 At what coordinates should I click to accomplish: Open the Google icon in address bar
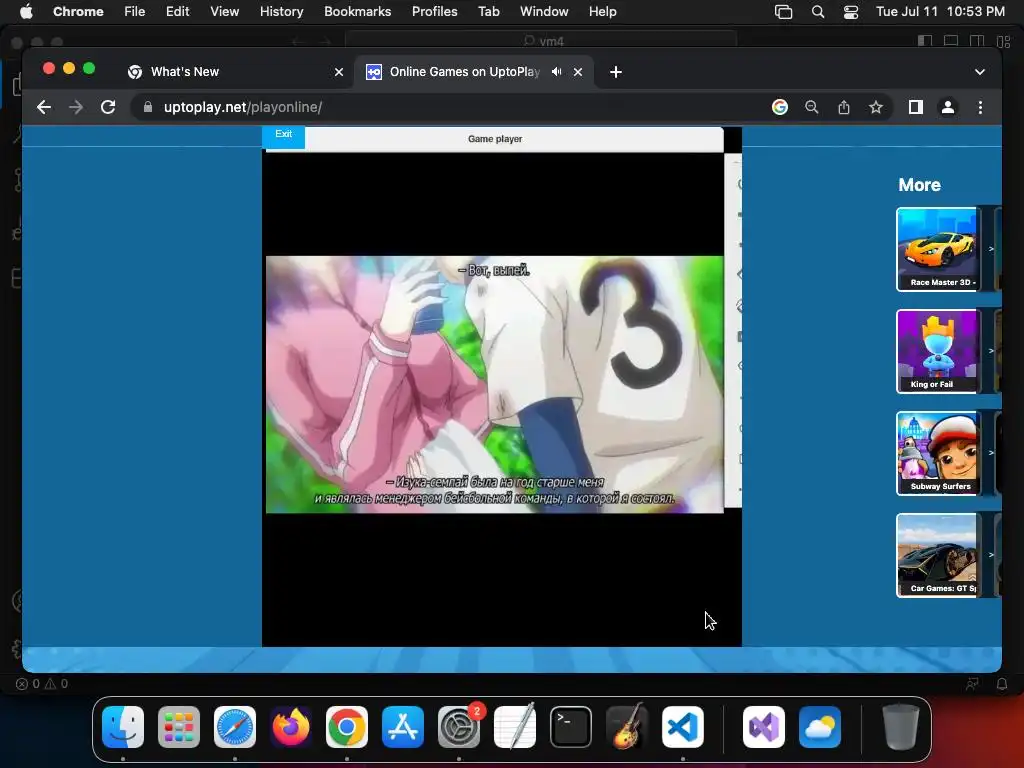780,107
